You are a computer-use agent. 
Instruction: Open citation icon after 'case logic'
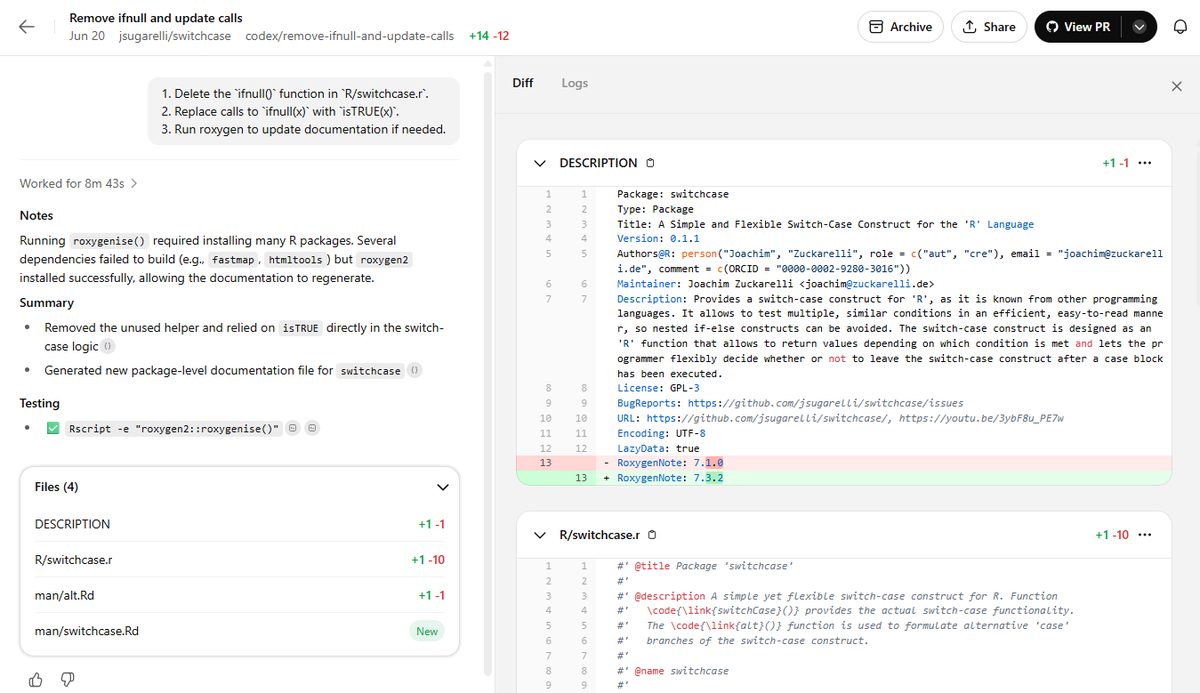[108, 346]
